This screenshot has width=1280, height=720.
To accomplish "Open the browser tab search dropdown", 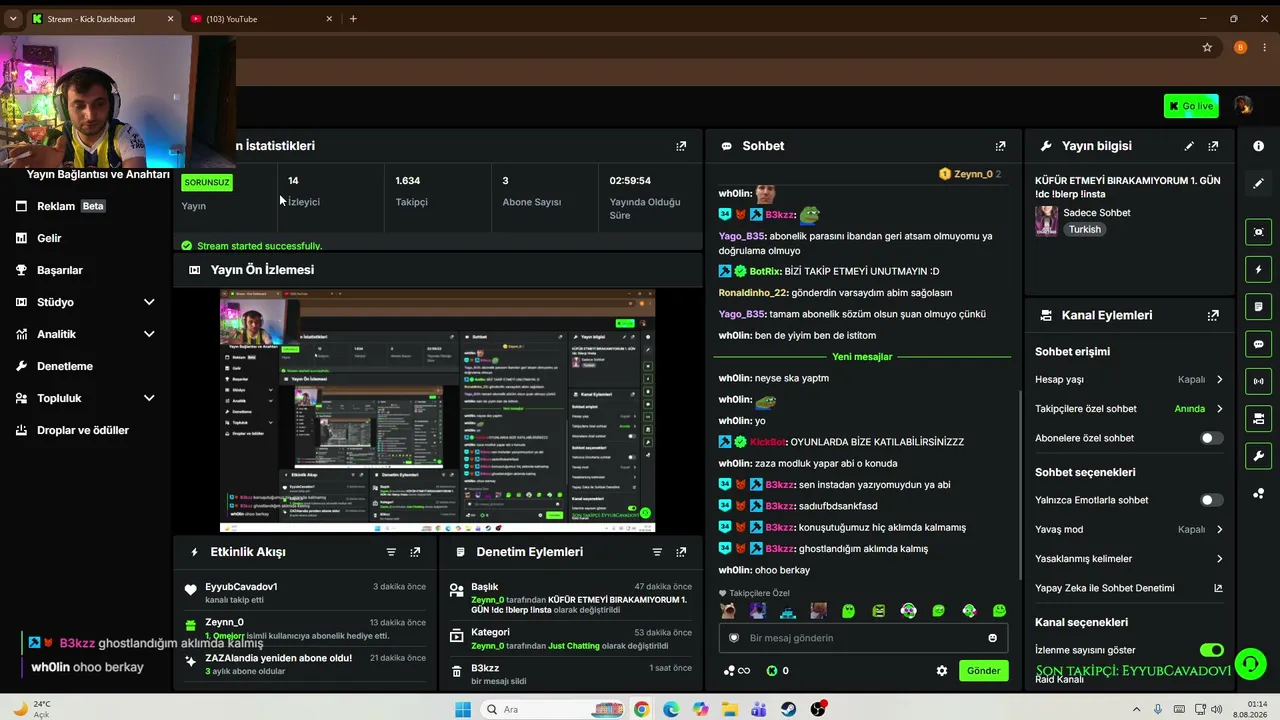I will point(13,18).
